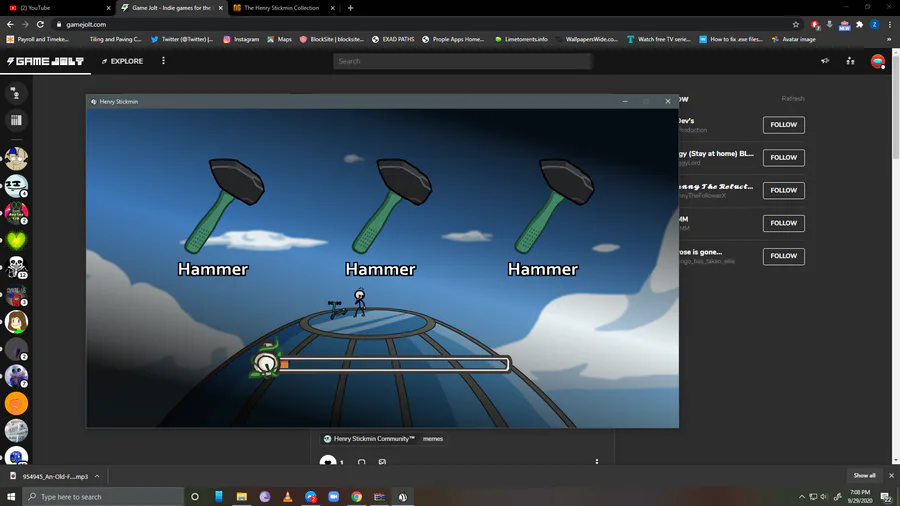Bookmark this page with the star icon
Image resolution: width=900 pixels, height=506 pixels.
coord(796,24)
